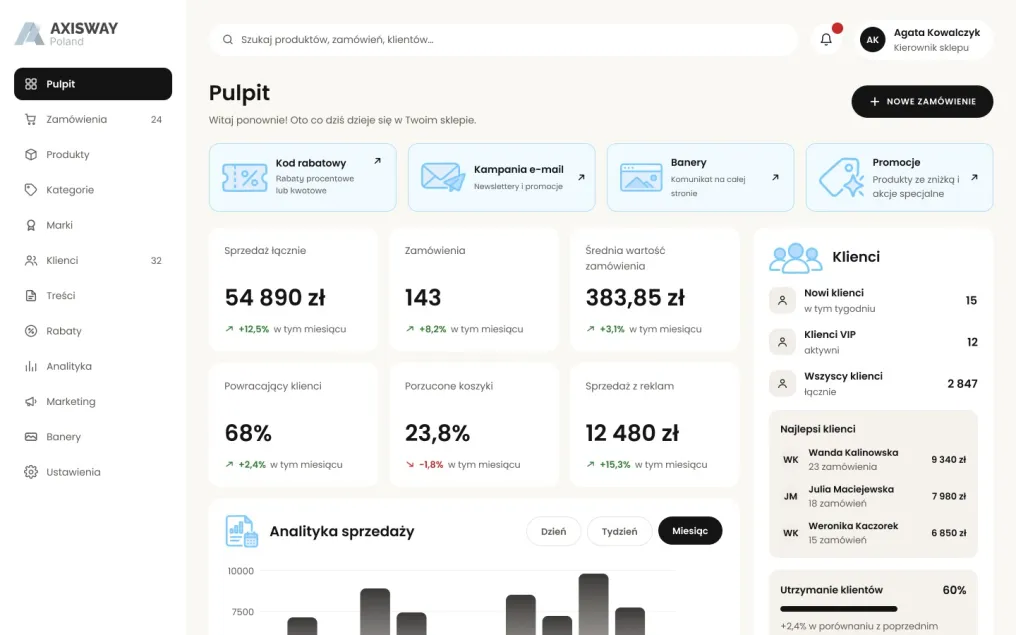
Task: Click the Klienci count badge 32
Action: pos(156,260)
